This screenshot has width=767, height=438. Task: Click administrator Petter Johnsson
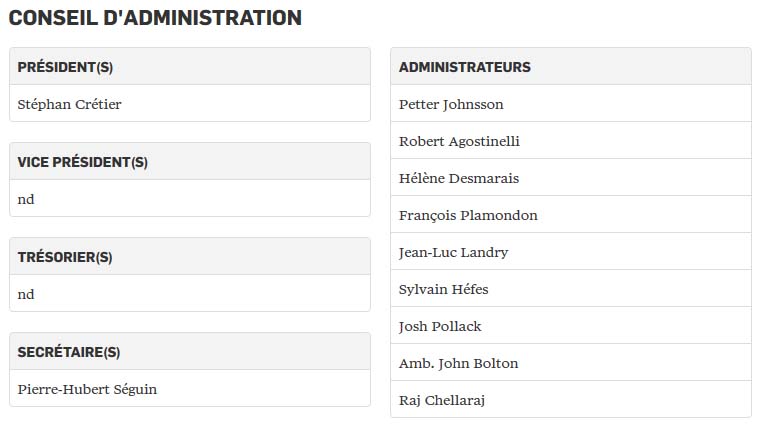[451, 104]
